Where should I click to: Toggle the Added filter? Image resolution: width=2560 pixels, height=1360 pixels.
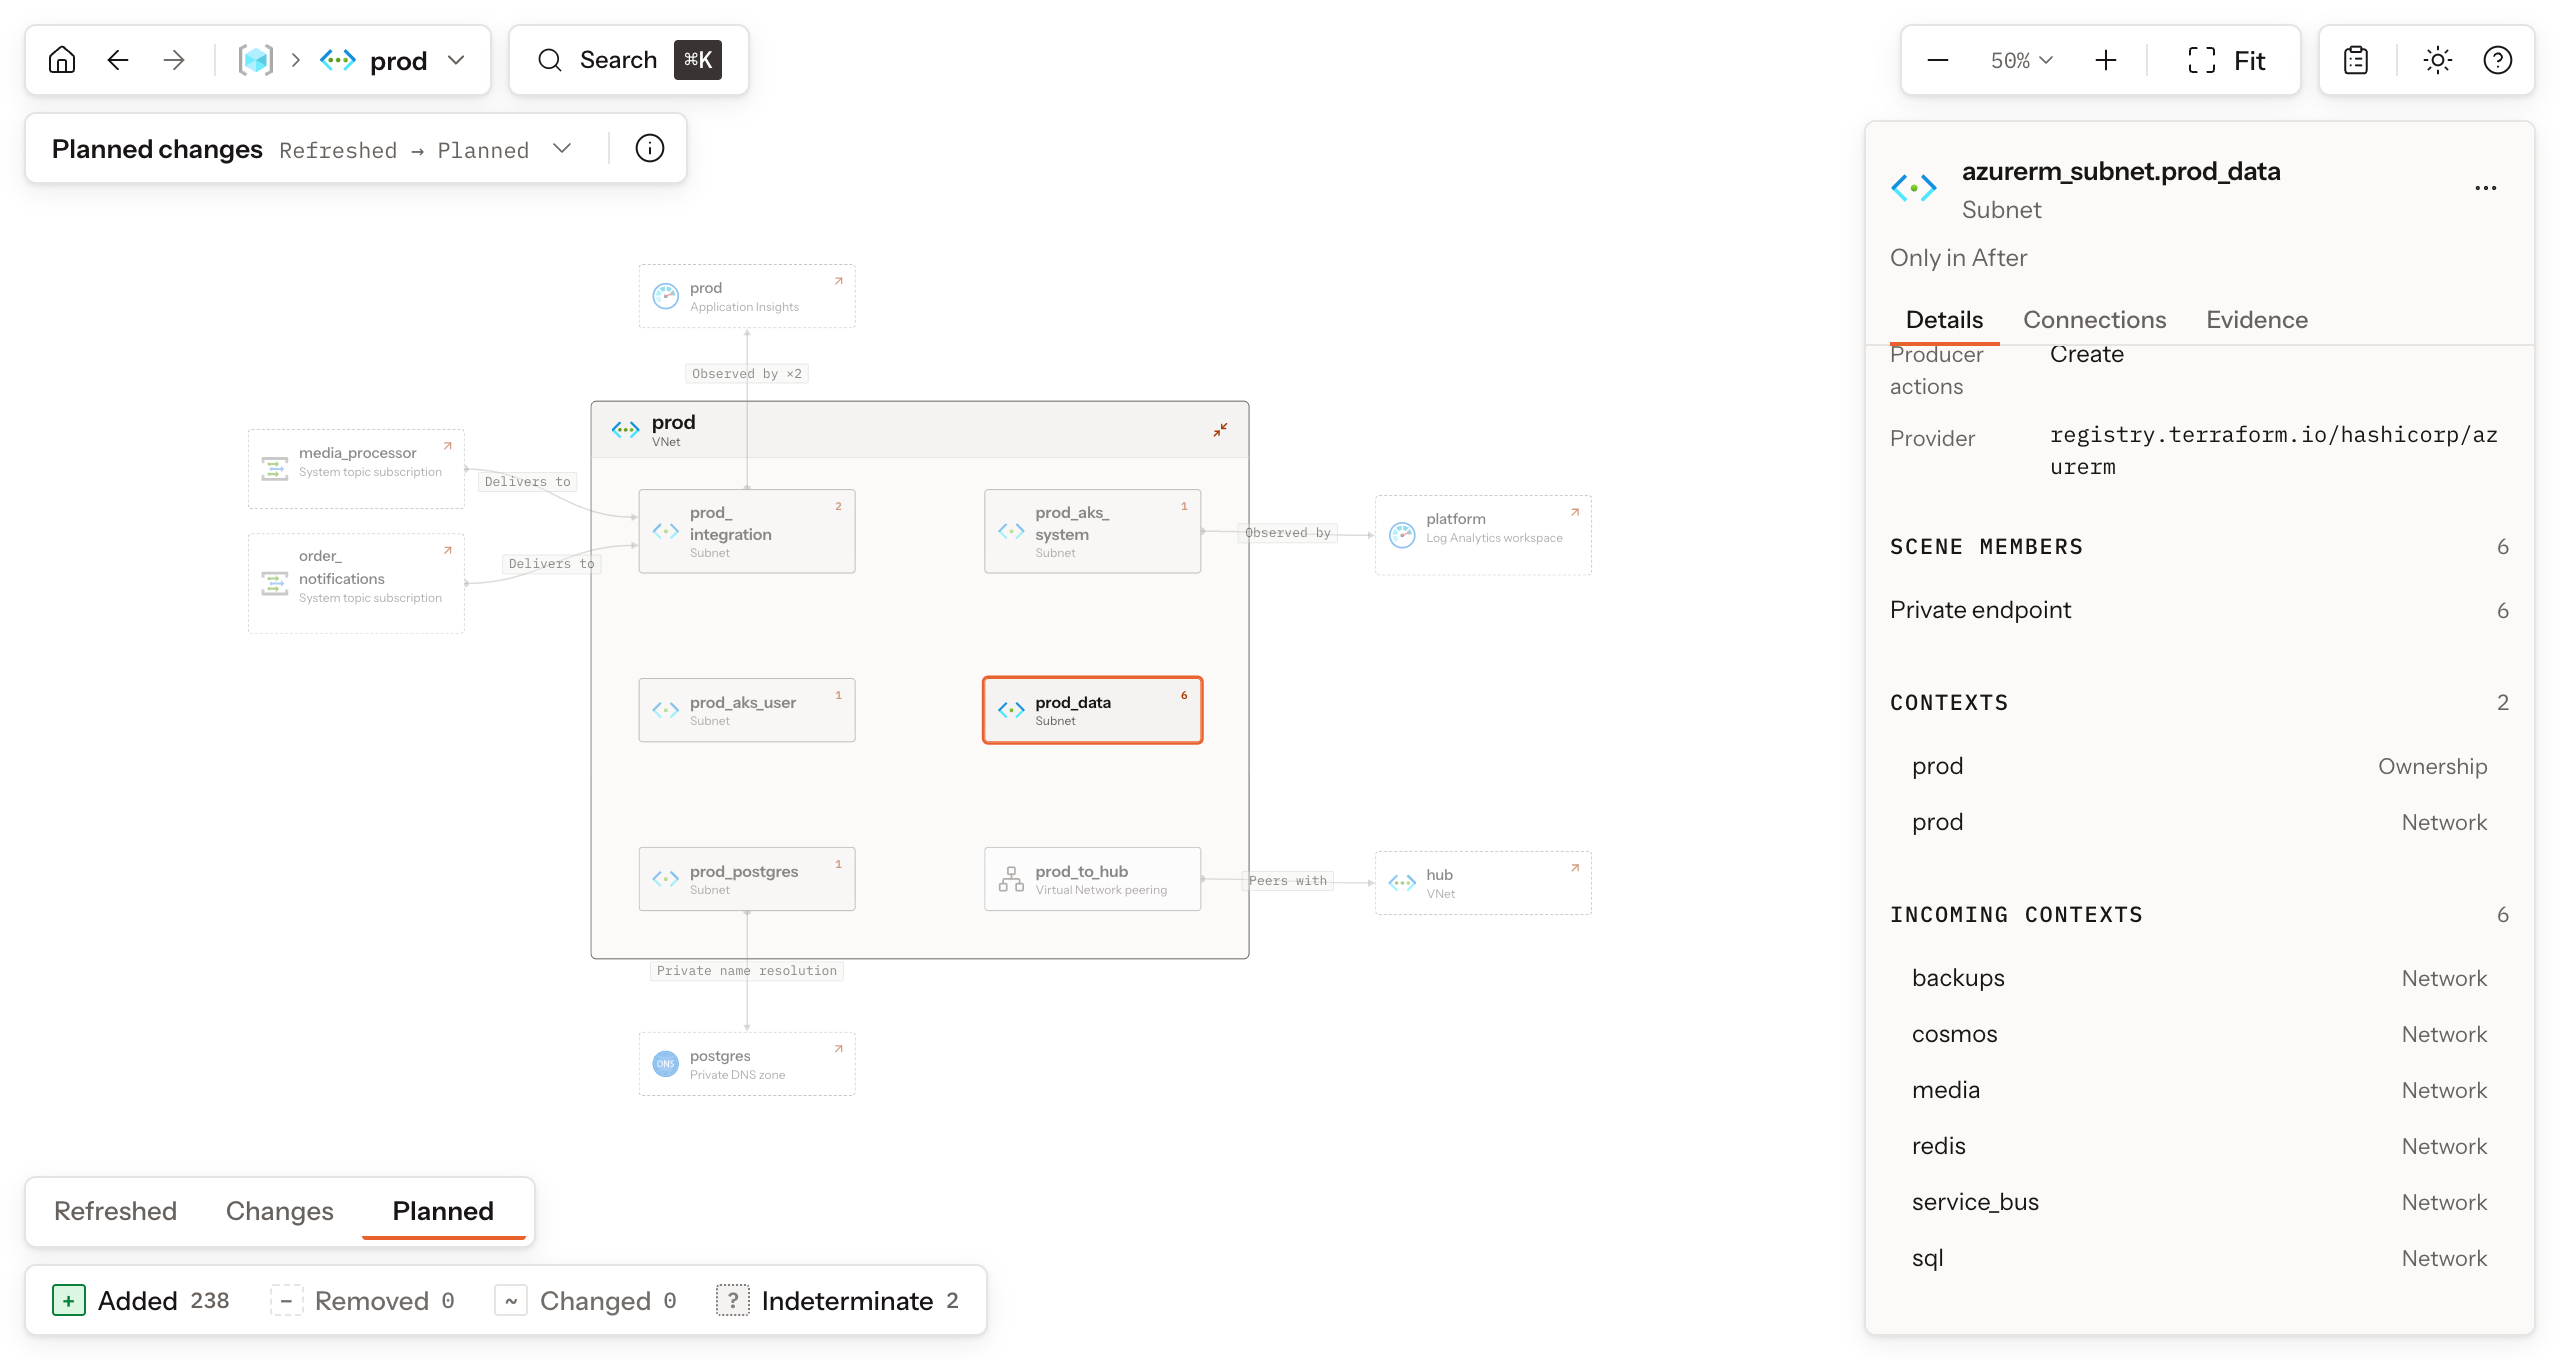[x=141, y=1300]
